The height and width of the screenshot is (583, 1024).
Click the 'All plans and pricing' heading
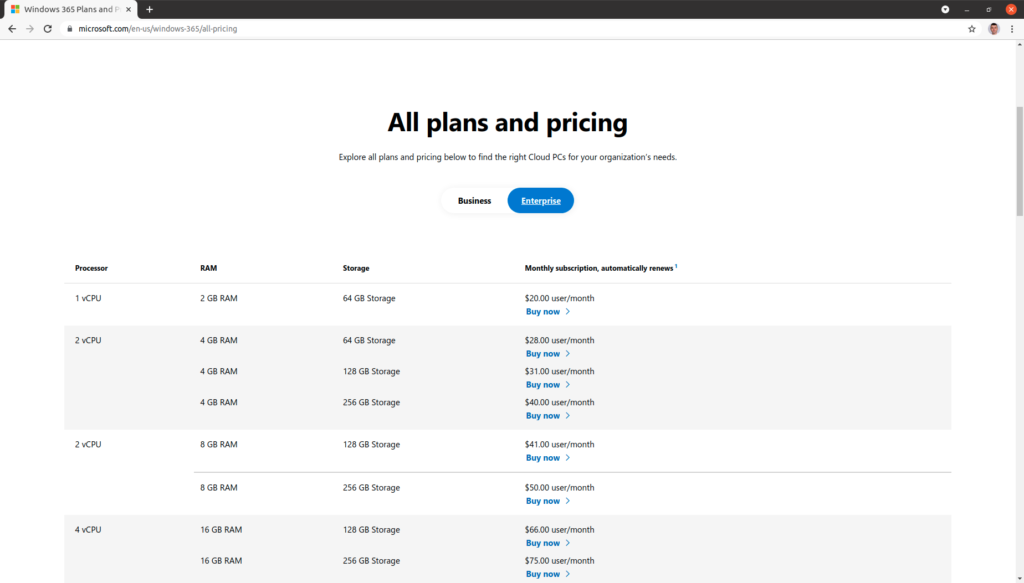pos(507,122)
